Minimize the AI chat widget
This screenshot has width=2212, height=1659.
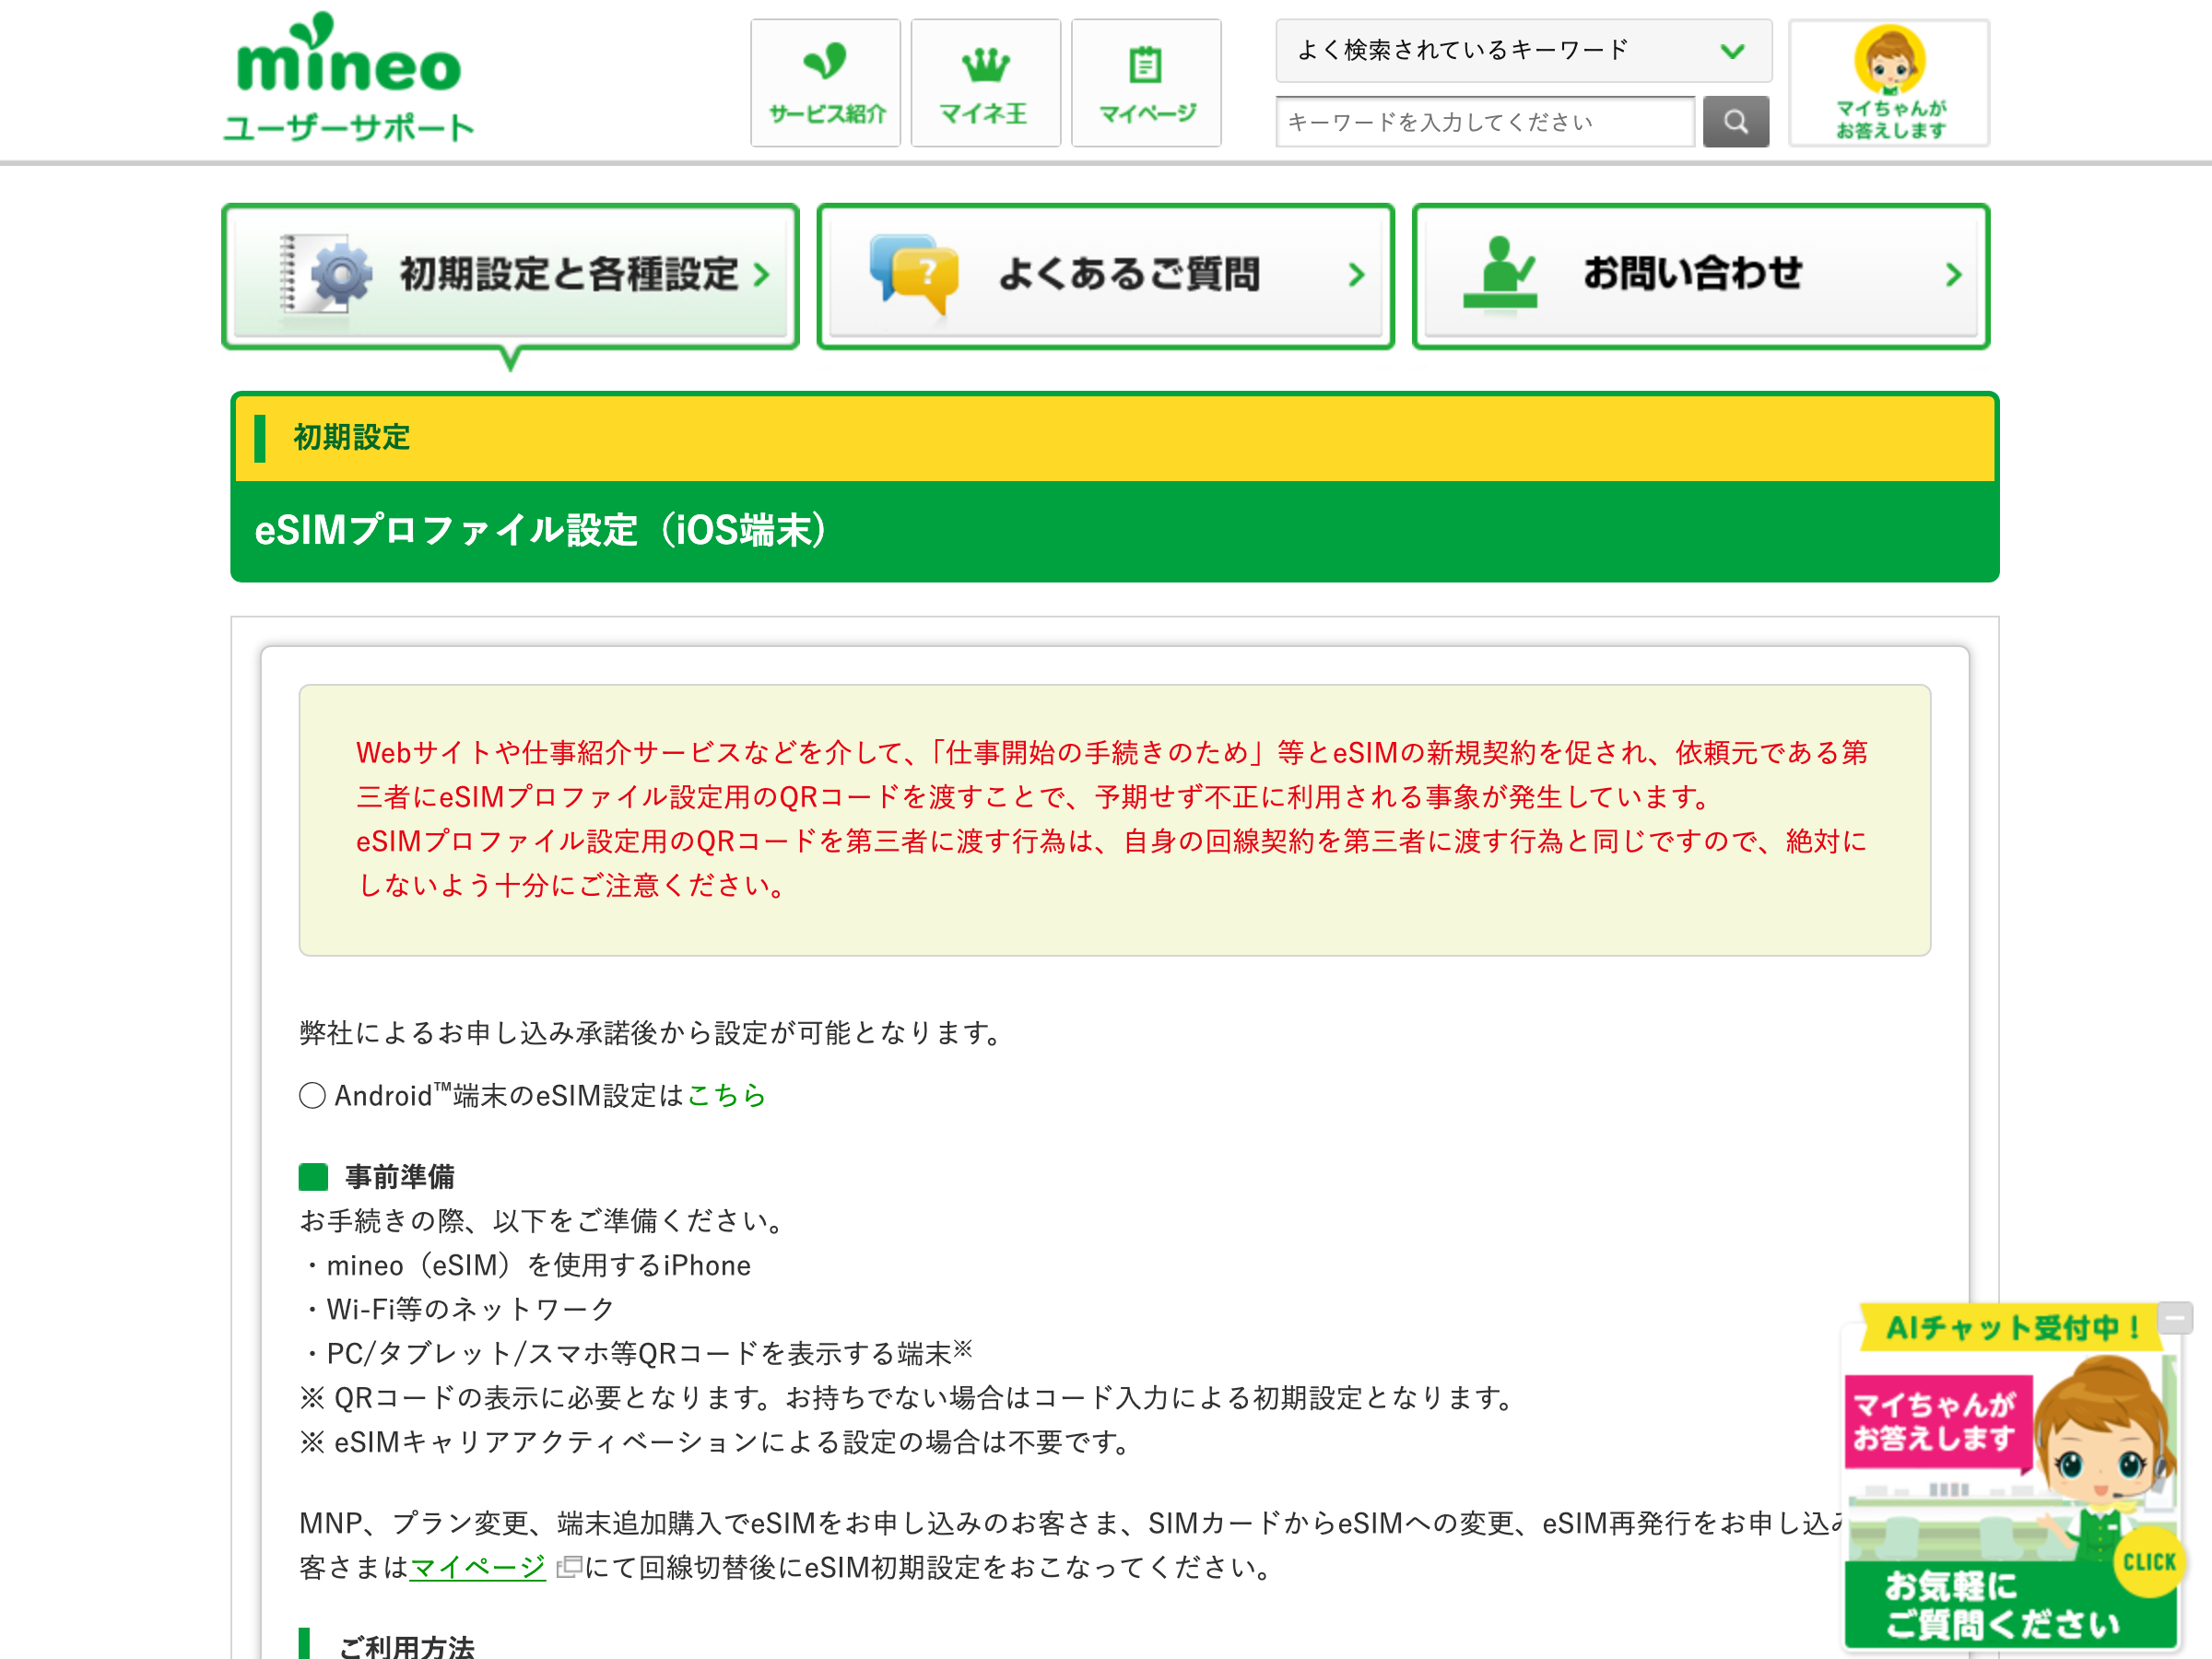tap(2175, 1318)
